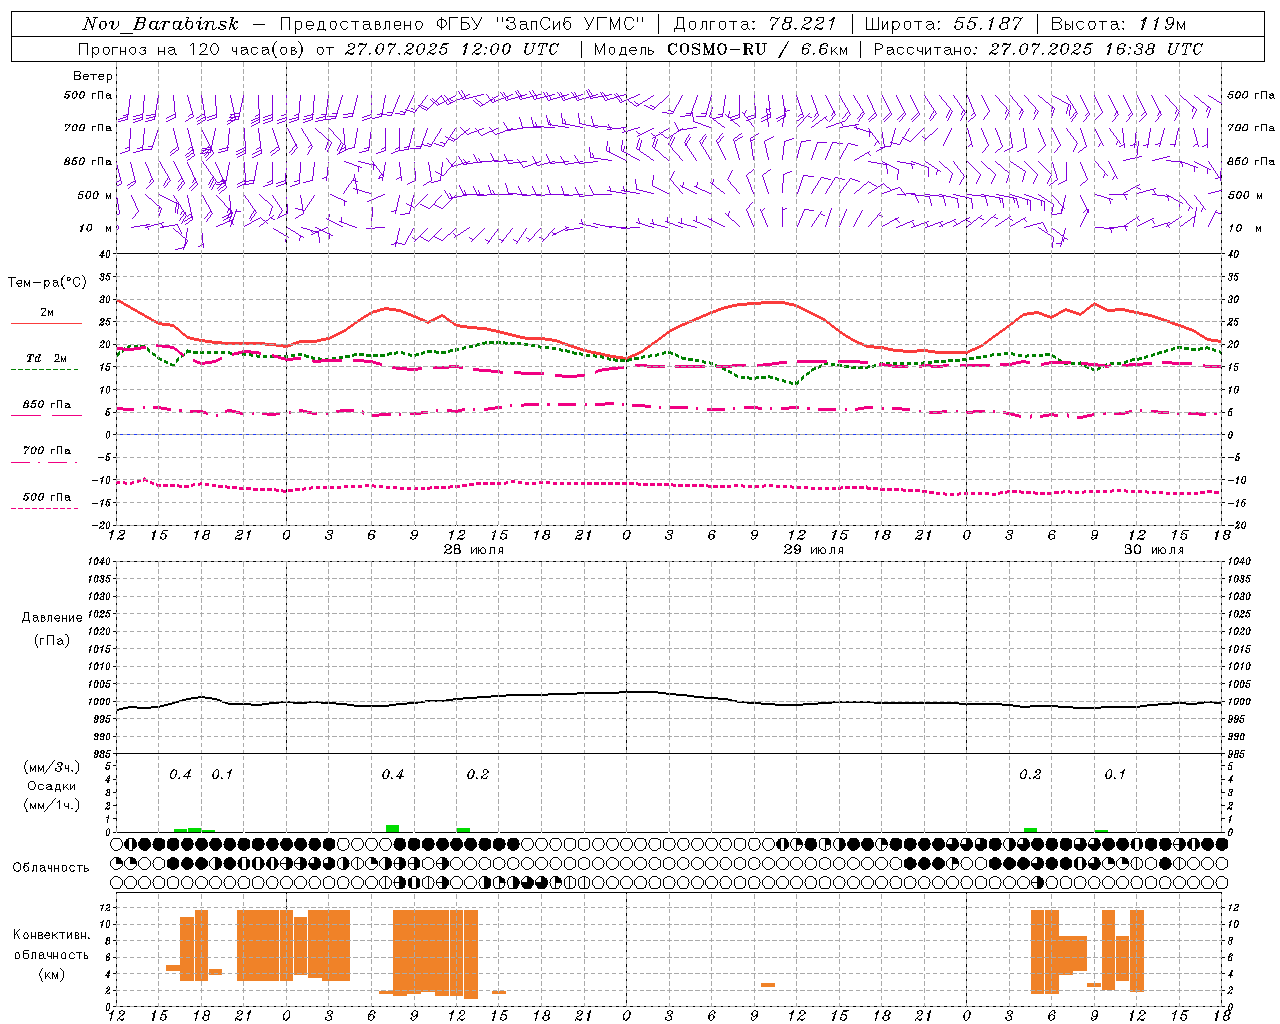Image resolution: width=1280 pixels, height=1024 pixels.
Task: Click the 30 июля date label
Action: click(1153, 550)
